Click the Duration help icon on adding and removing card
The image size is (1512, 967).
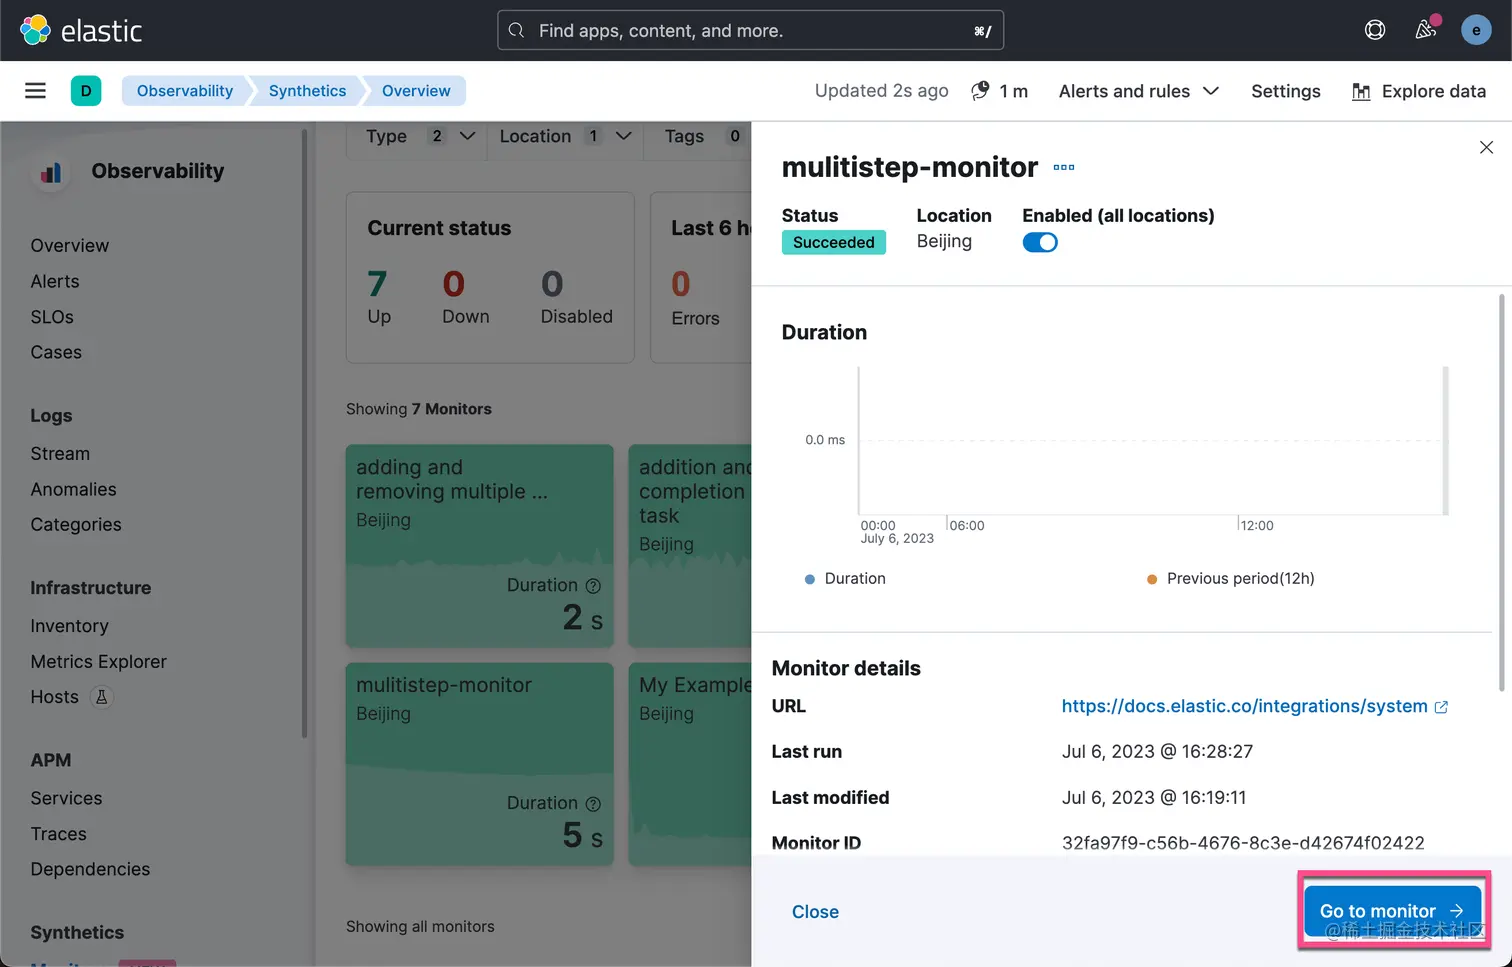(x=593, y=585)
